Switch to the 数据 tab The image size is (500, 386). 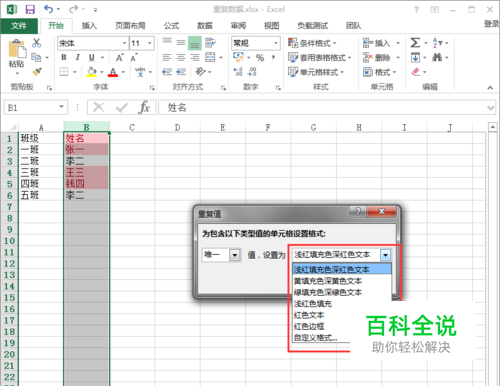205,26
